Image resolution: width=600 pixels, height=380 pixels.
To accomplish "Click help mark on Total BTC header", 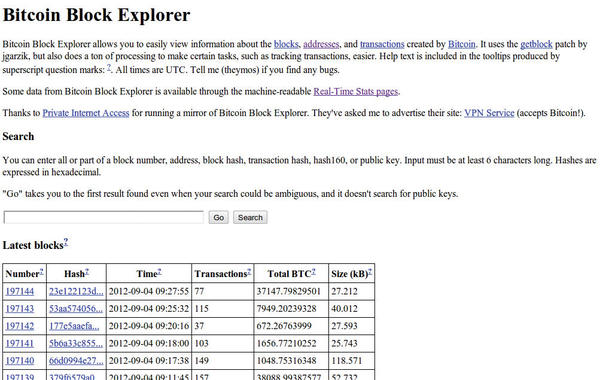I will pyautogui.click(x=313, y=271).
